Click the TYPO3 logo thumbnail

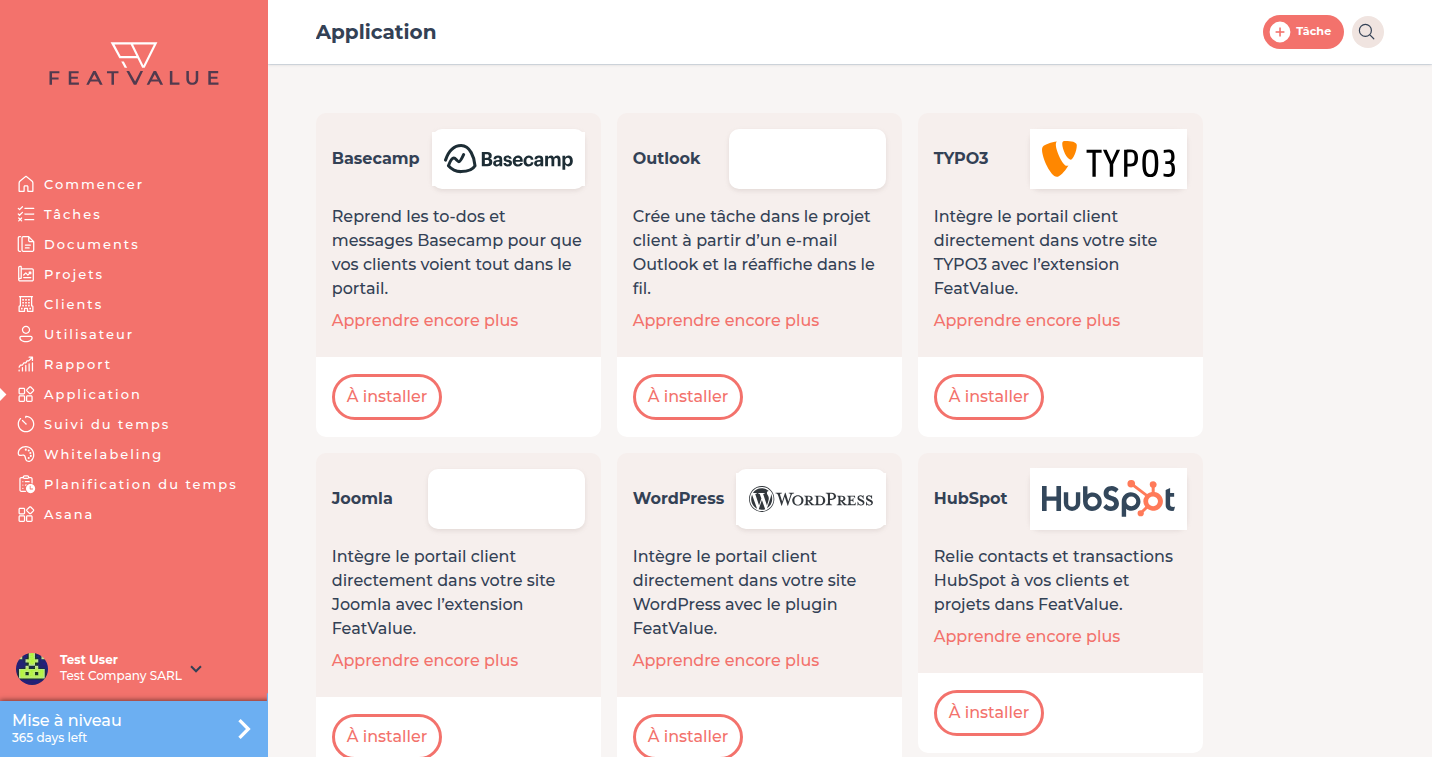click(x=1108, y=159)
